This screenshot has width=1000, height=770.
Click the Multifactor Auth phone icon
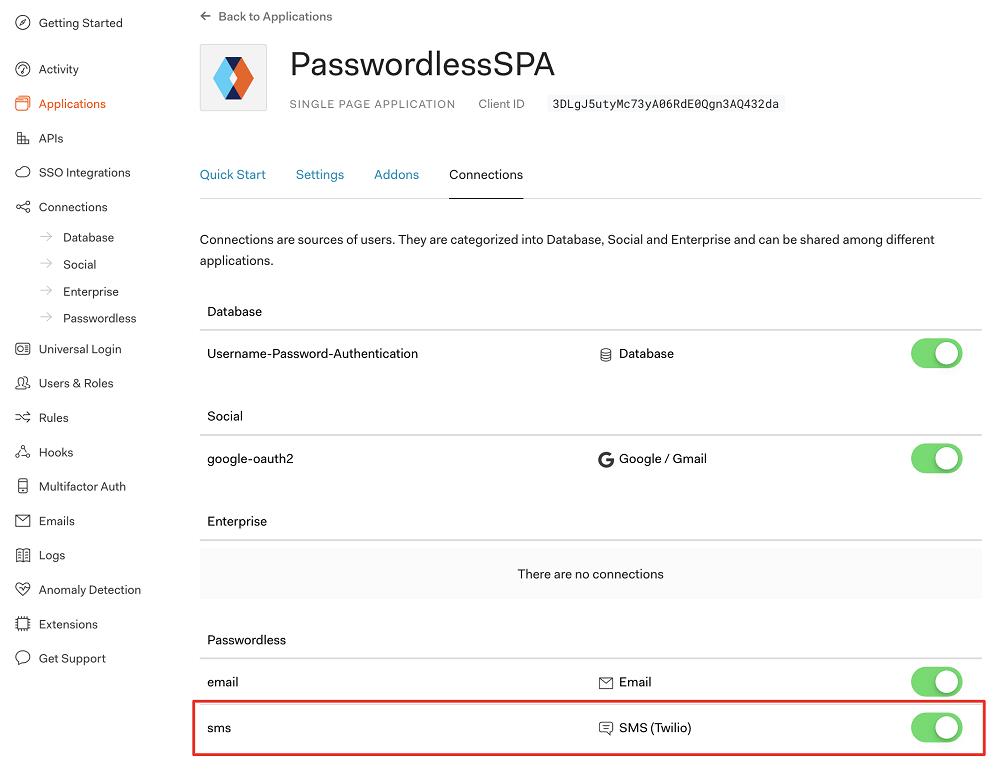(22, 486)
